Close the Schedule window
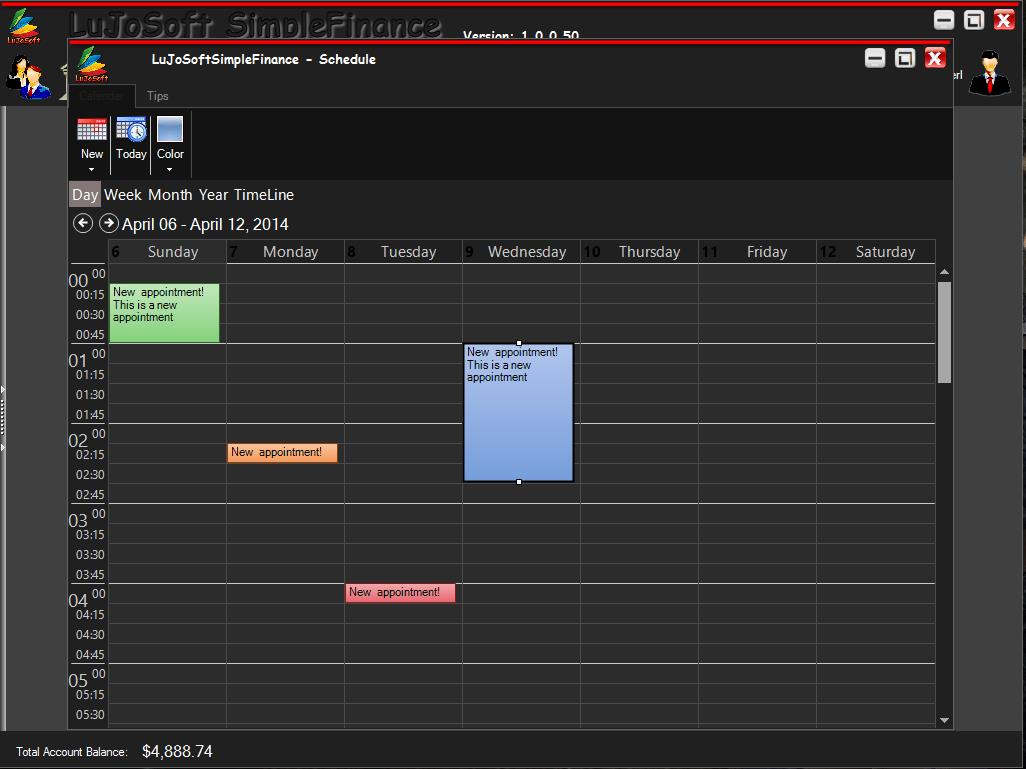Image resolution: width=1026 pixels, height=769 pixels. 935,58
